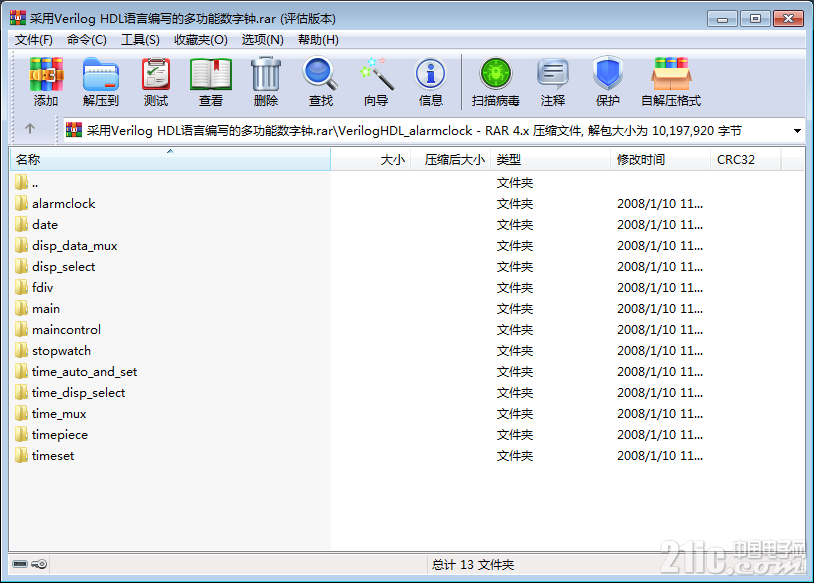The width and height of the screenshot is (814, 583).
Task: Show archive Info (信息) icon
Action: (430, 75)
